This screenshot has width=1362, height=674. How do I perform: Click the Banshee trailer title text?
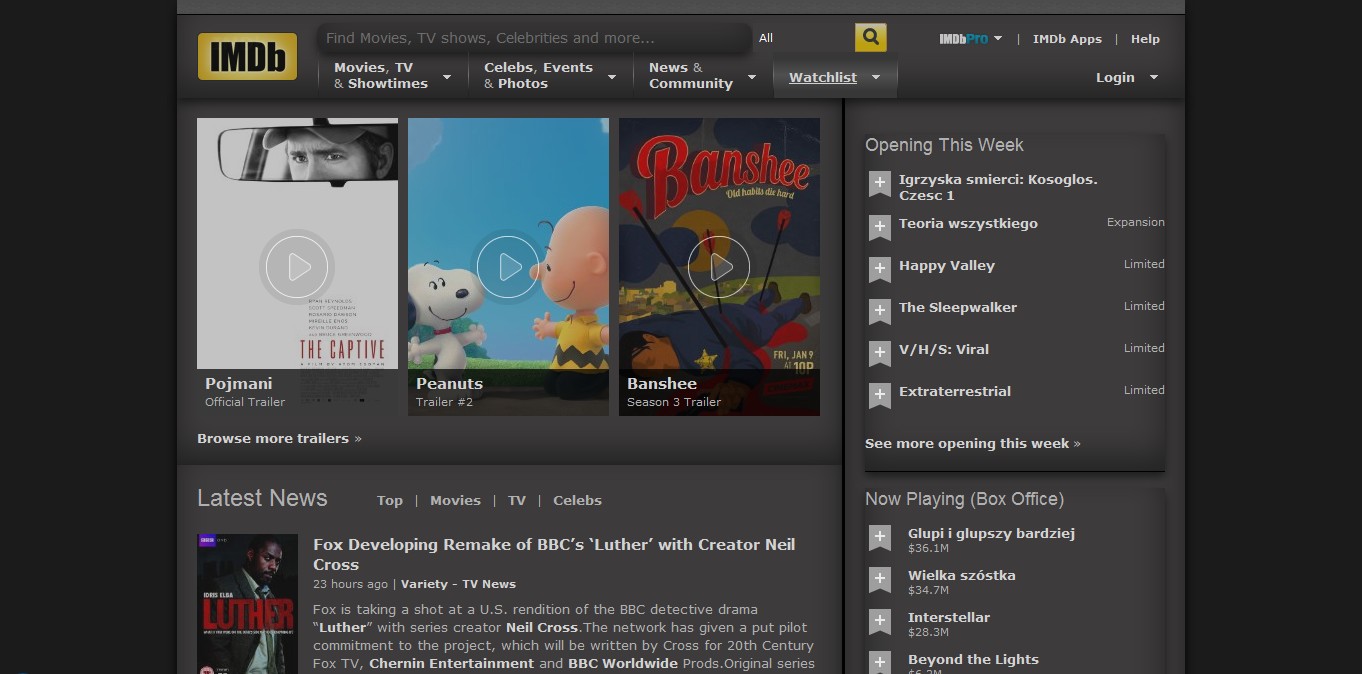click(x=662, y=383)
